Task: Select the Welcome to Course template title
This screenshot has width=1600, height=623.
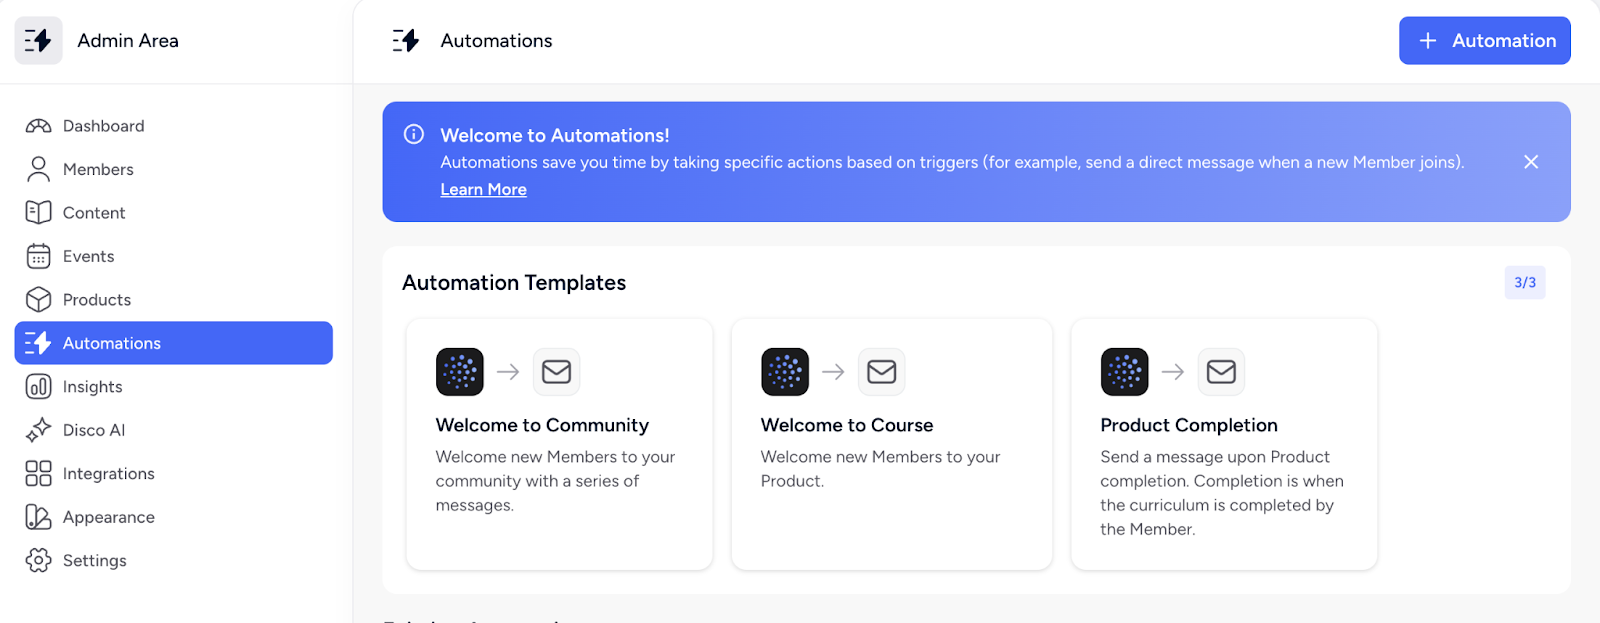Action: (x=847, y=425)
